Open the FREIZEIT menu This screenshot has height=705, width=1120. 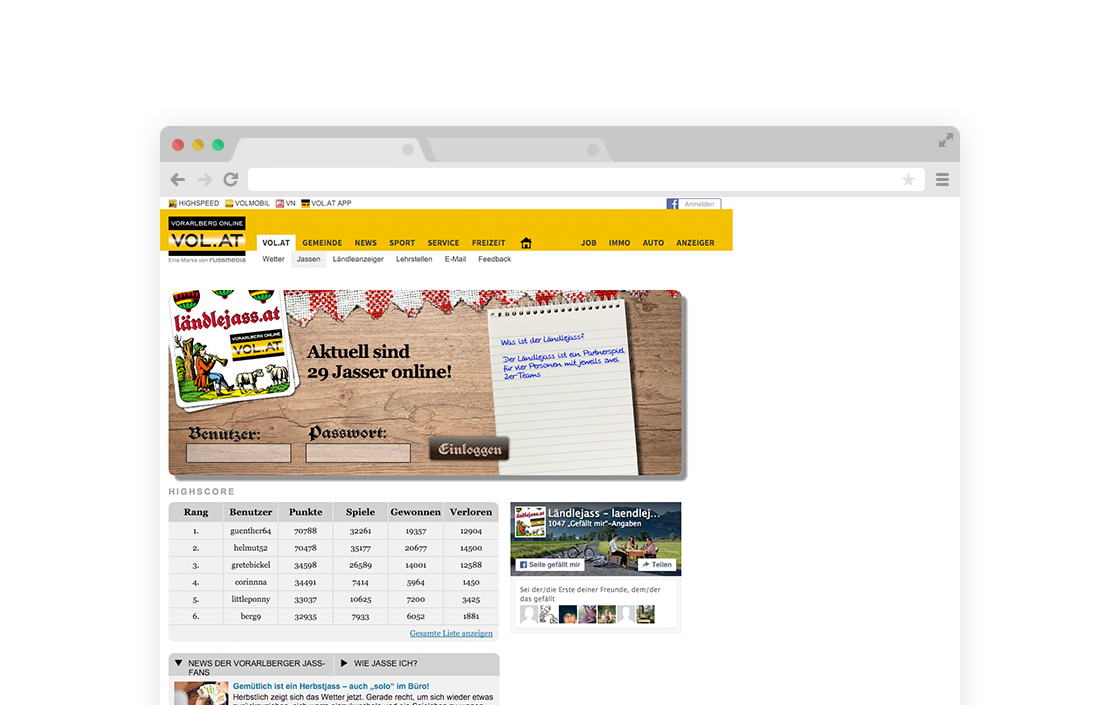[489, 243]
